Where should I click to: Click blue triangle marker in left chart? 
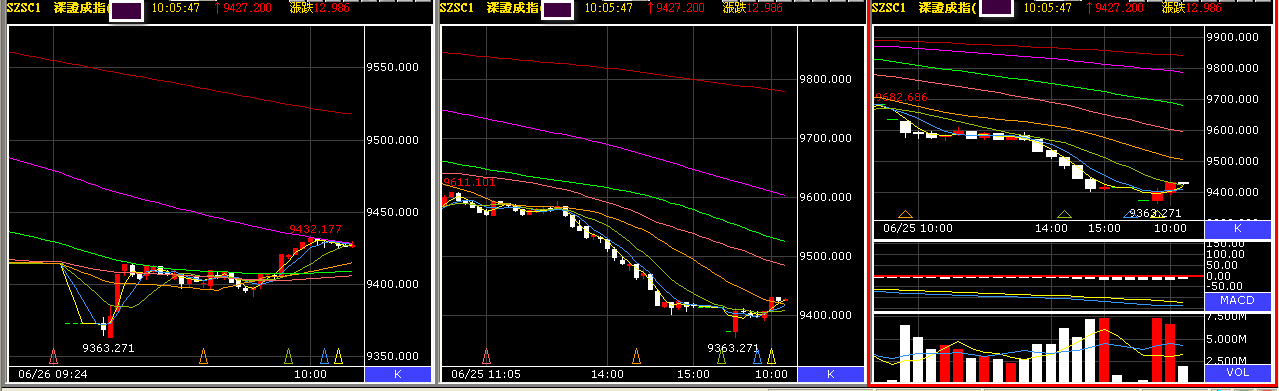pyautogui.click(x=325, y=356)
